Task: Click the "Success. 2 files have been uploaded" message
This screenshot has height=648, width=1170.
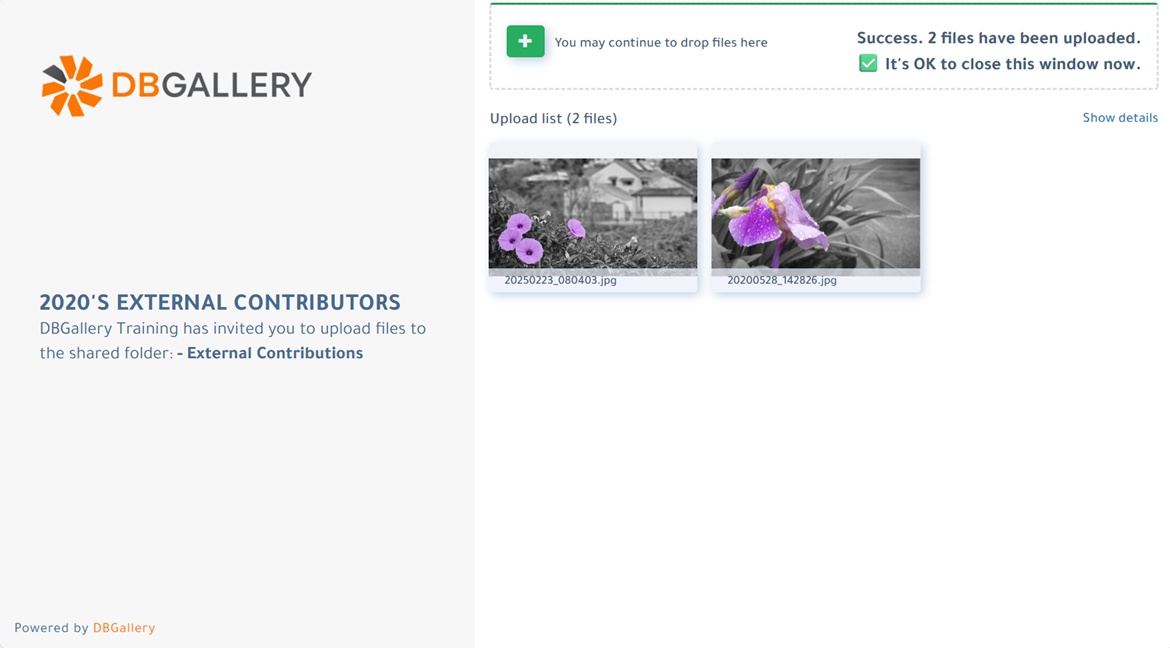Action: tap(998, 39)
